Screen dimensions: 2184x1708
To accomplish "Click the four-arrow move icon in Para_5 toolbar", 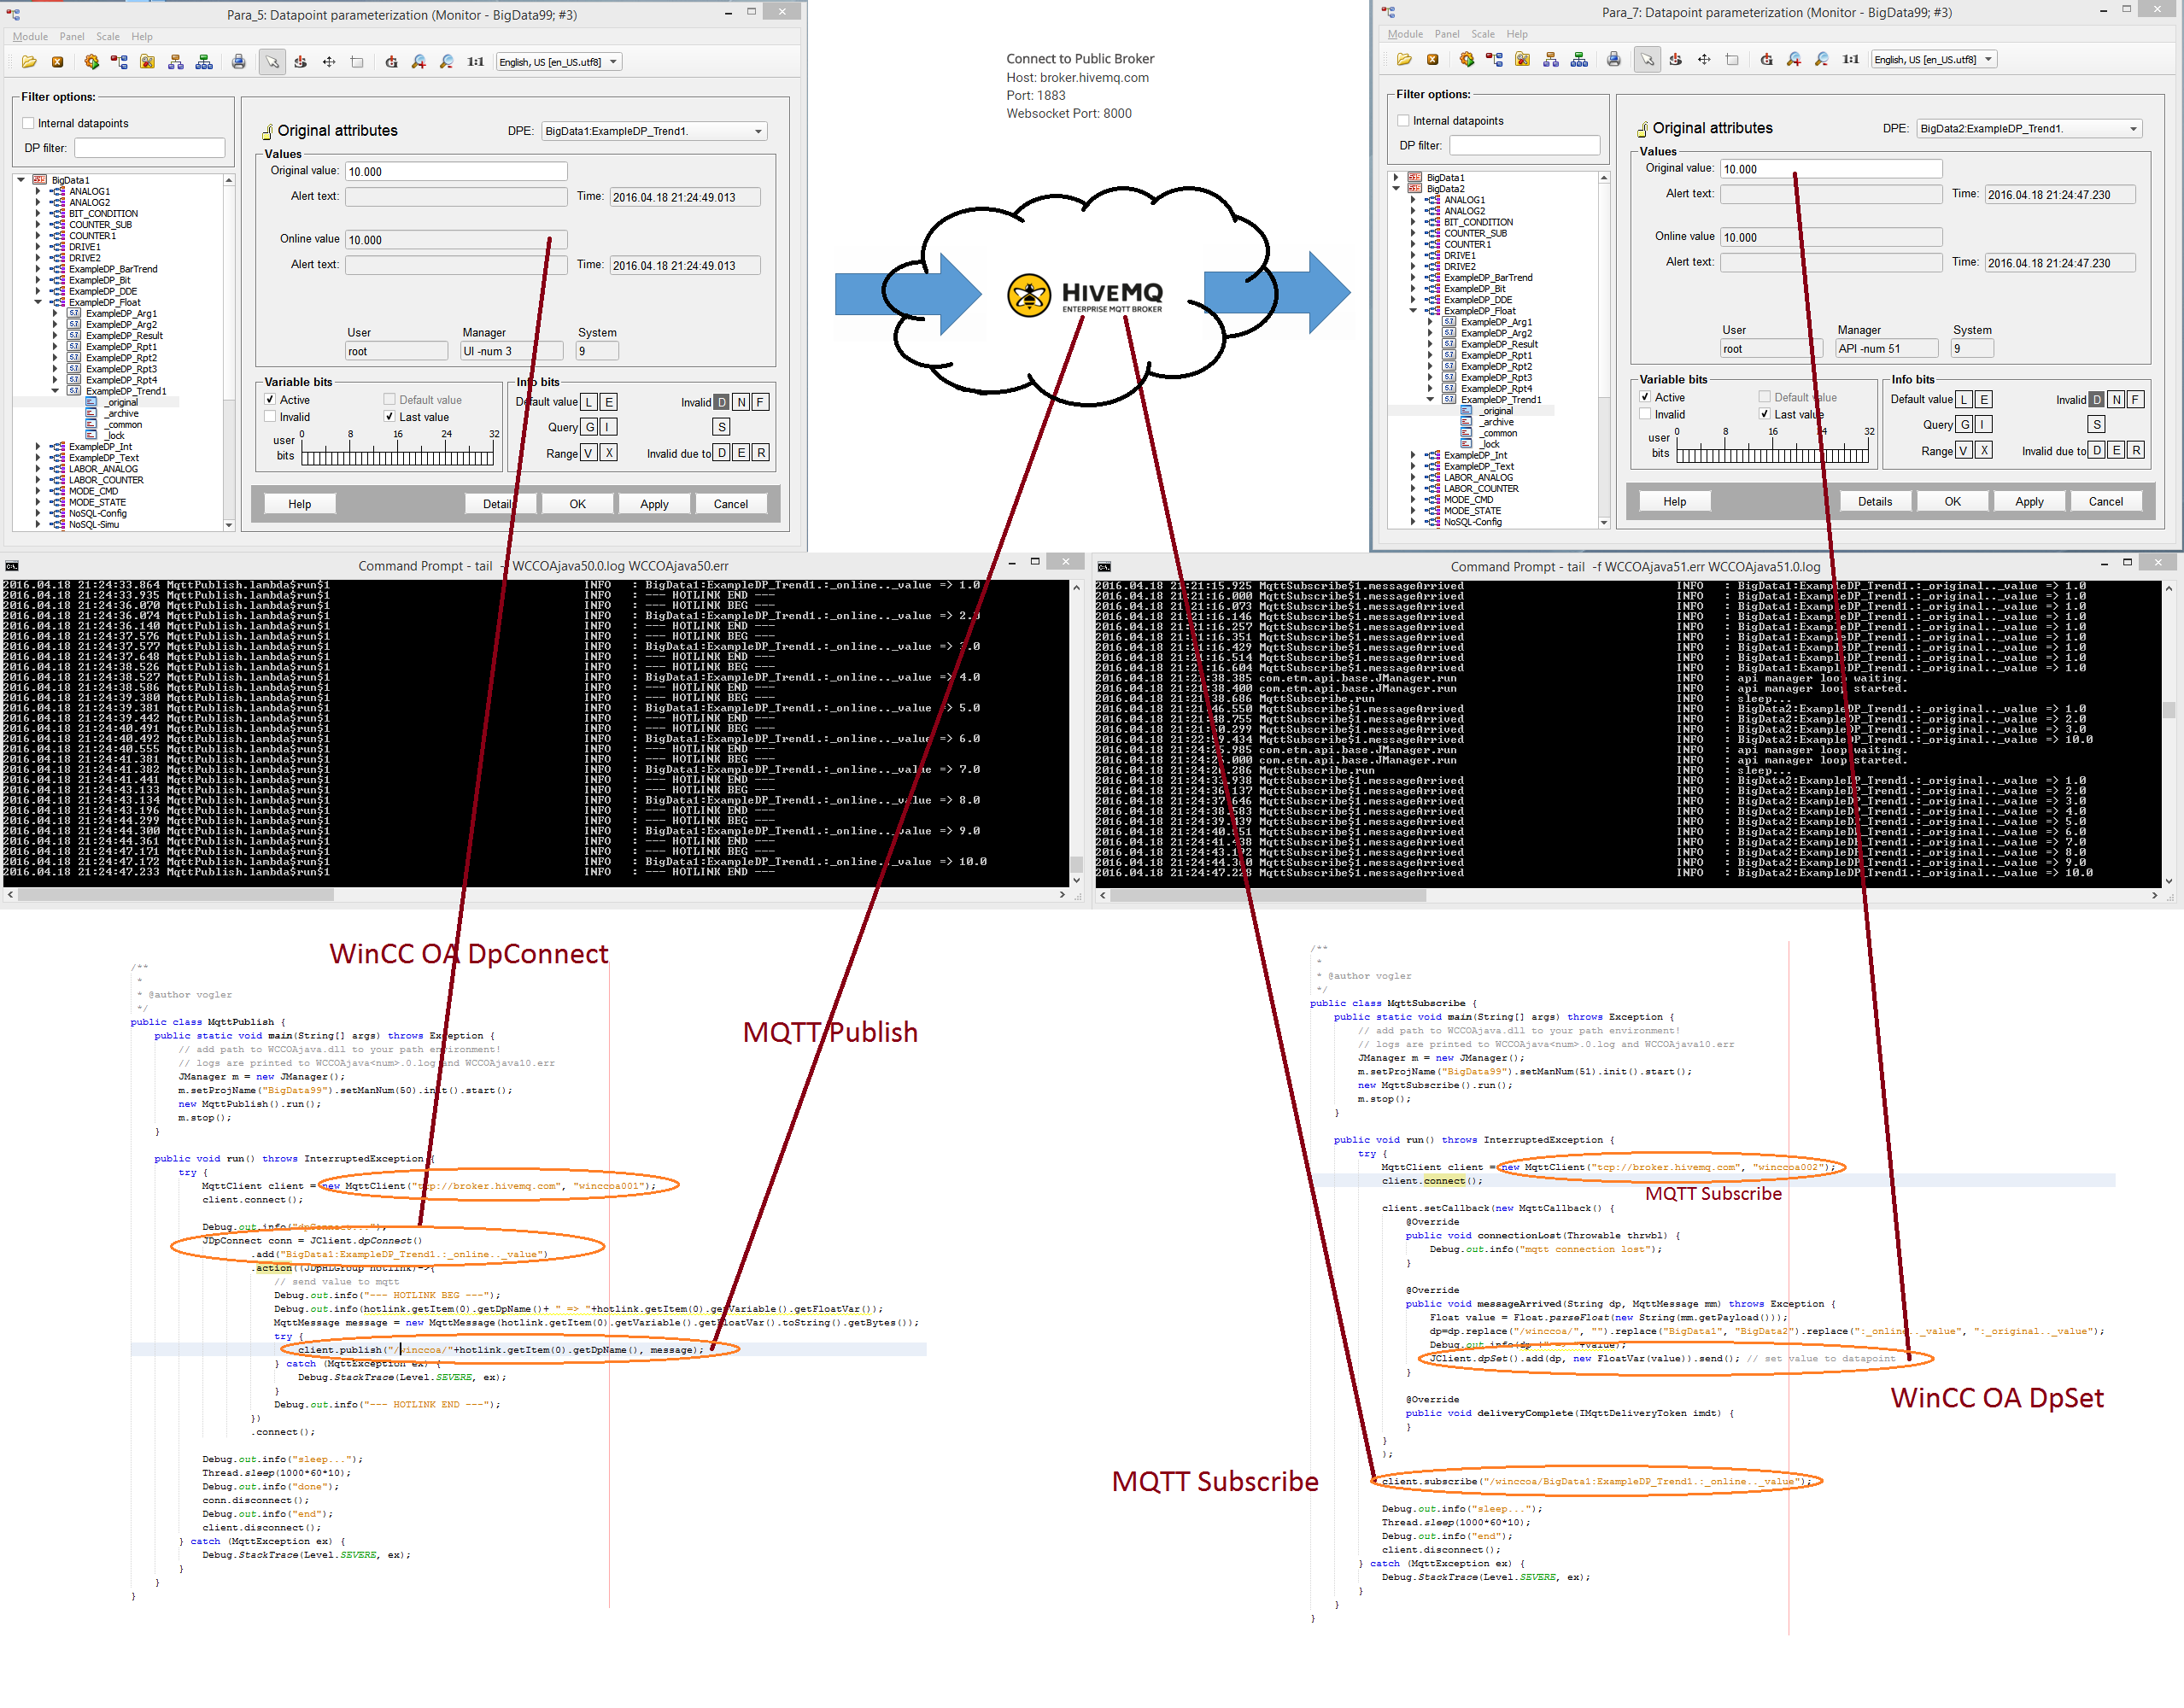I will click(329, 62).
